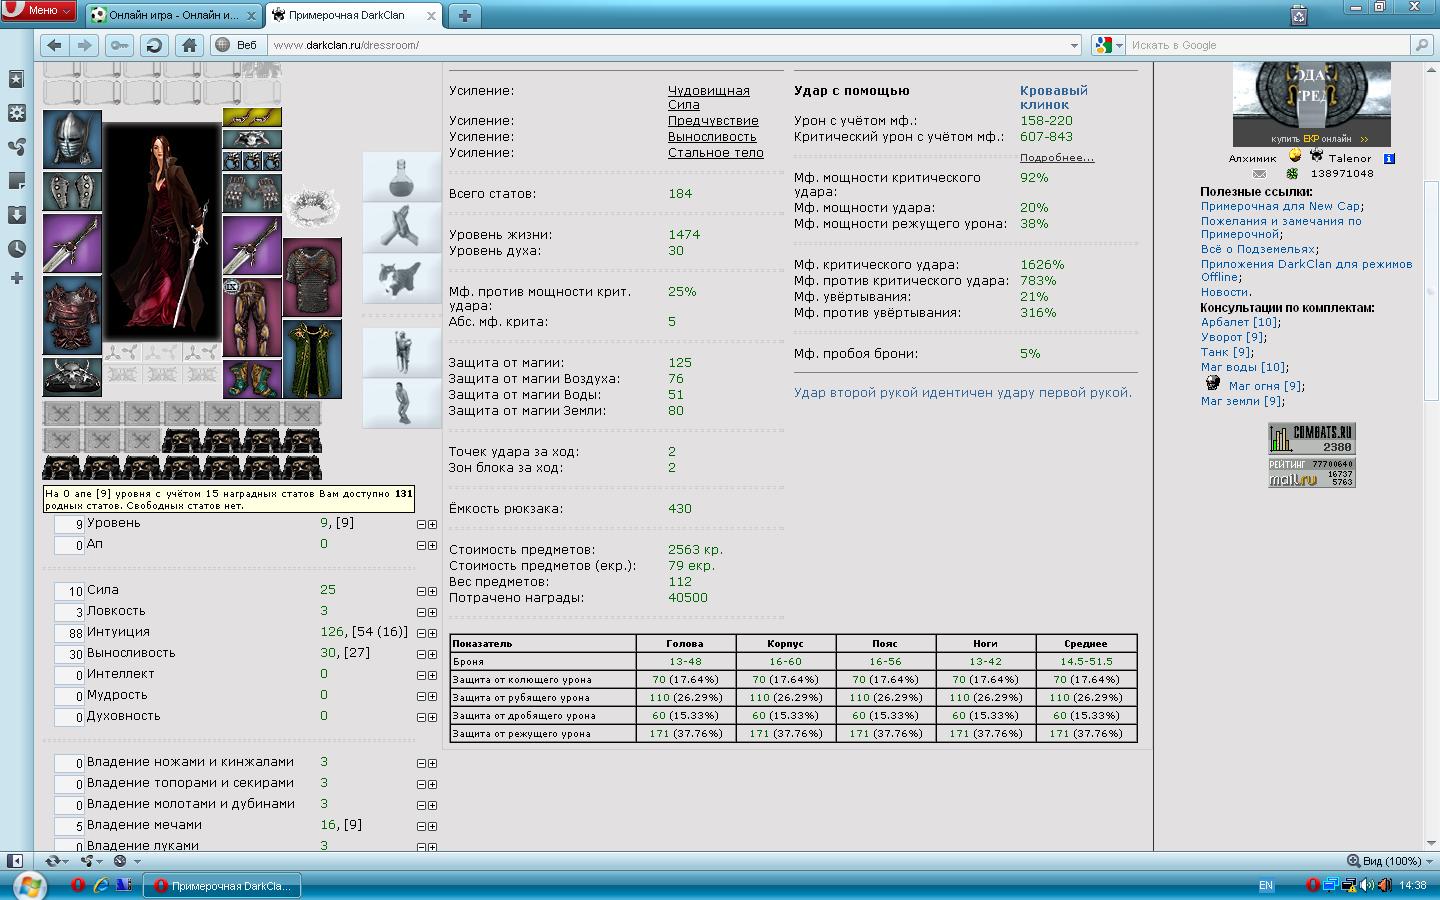
Task: Increase Сила with its plus button
Action: pos(432,591)
